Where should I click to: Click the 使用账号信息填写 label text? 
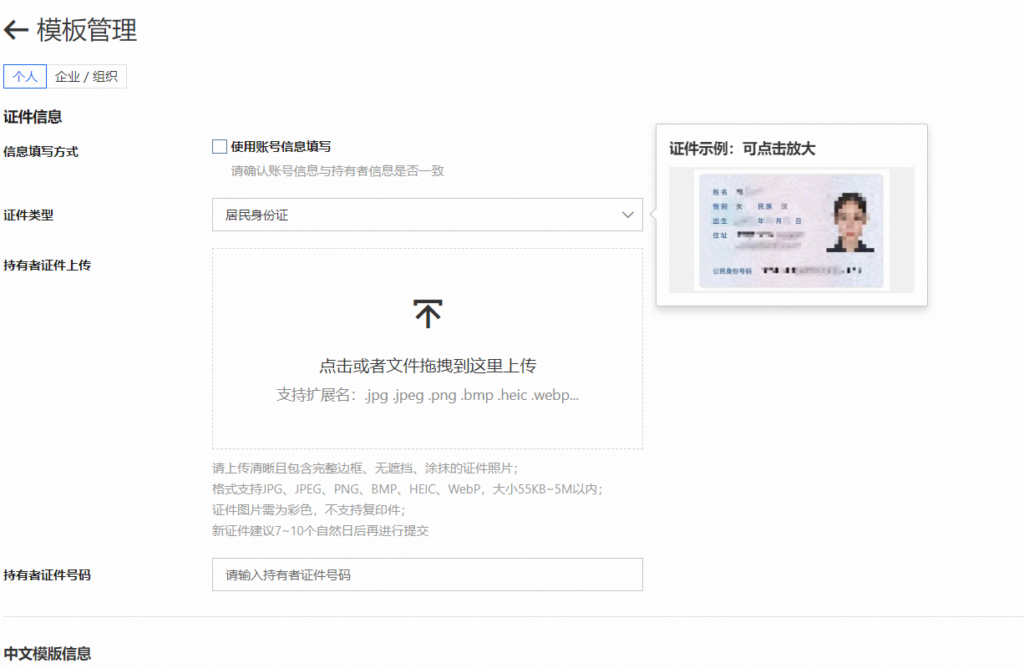281,147
